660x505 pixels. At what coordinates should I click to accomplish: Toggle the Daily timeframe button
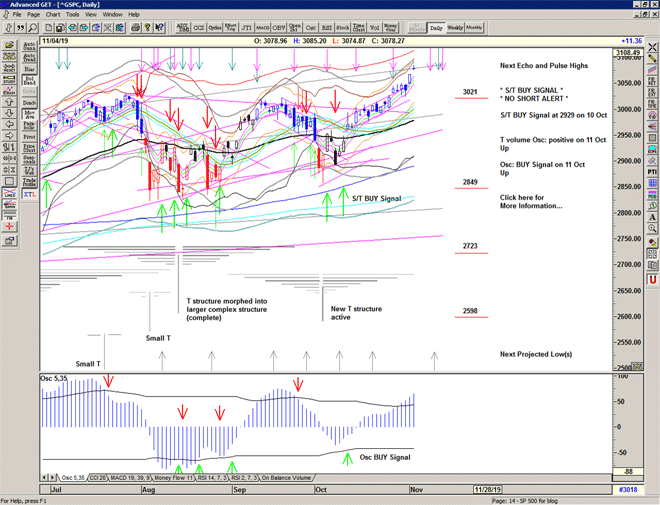pyautogui.click(x=436, y=28)
